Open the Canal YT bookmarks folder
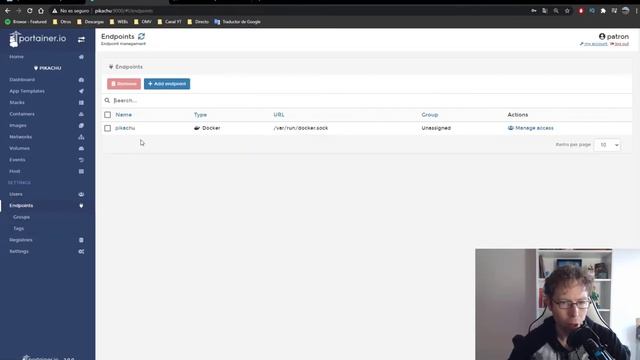The image size is (640, 360). [169, 22]
